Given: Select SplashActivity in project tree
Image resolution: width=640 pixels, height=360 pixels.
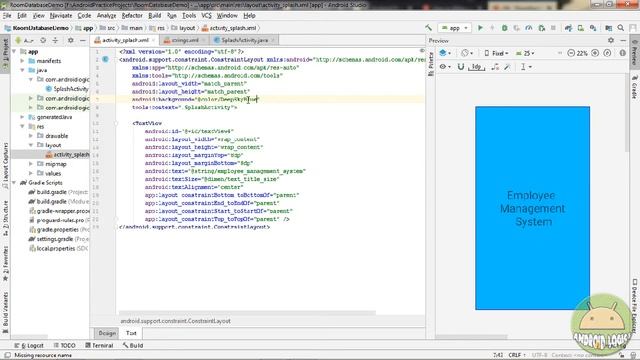Looking at the screenshot, I should (67, 89).
